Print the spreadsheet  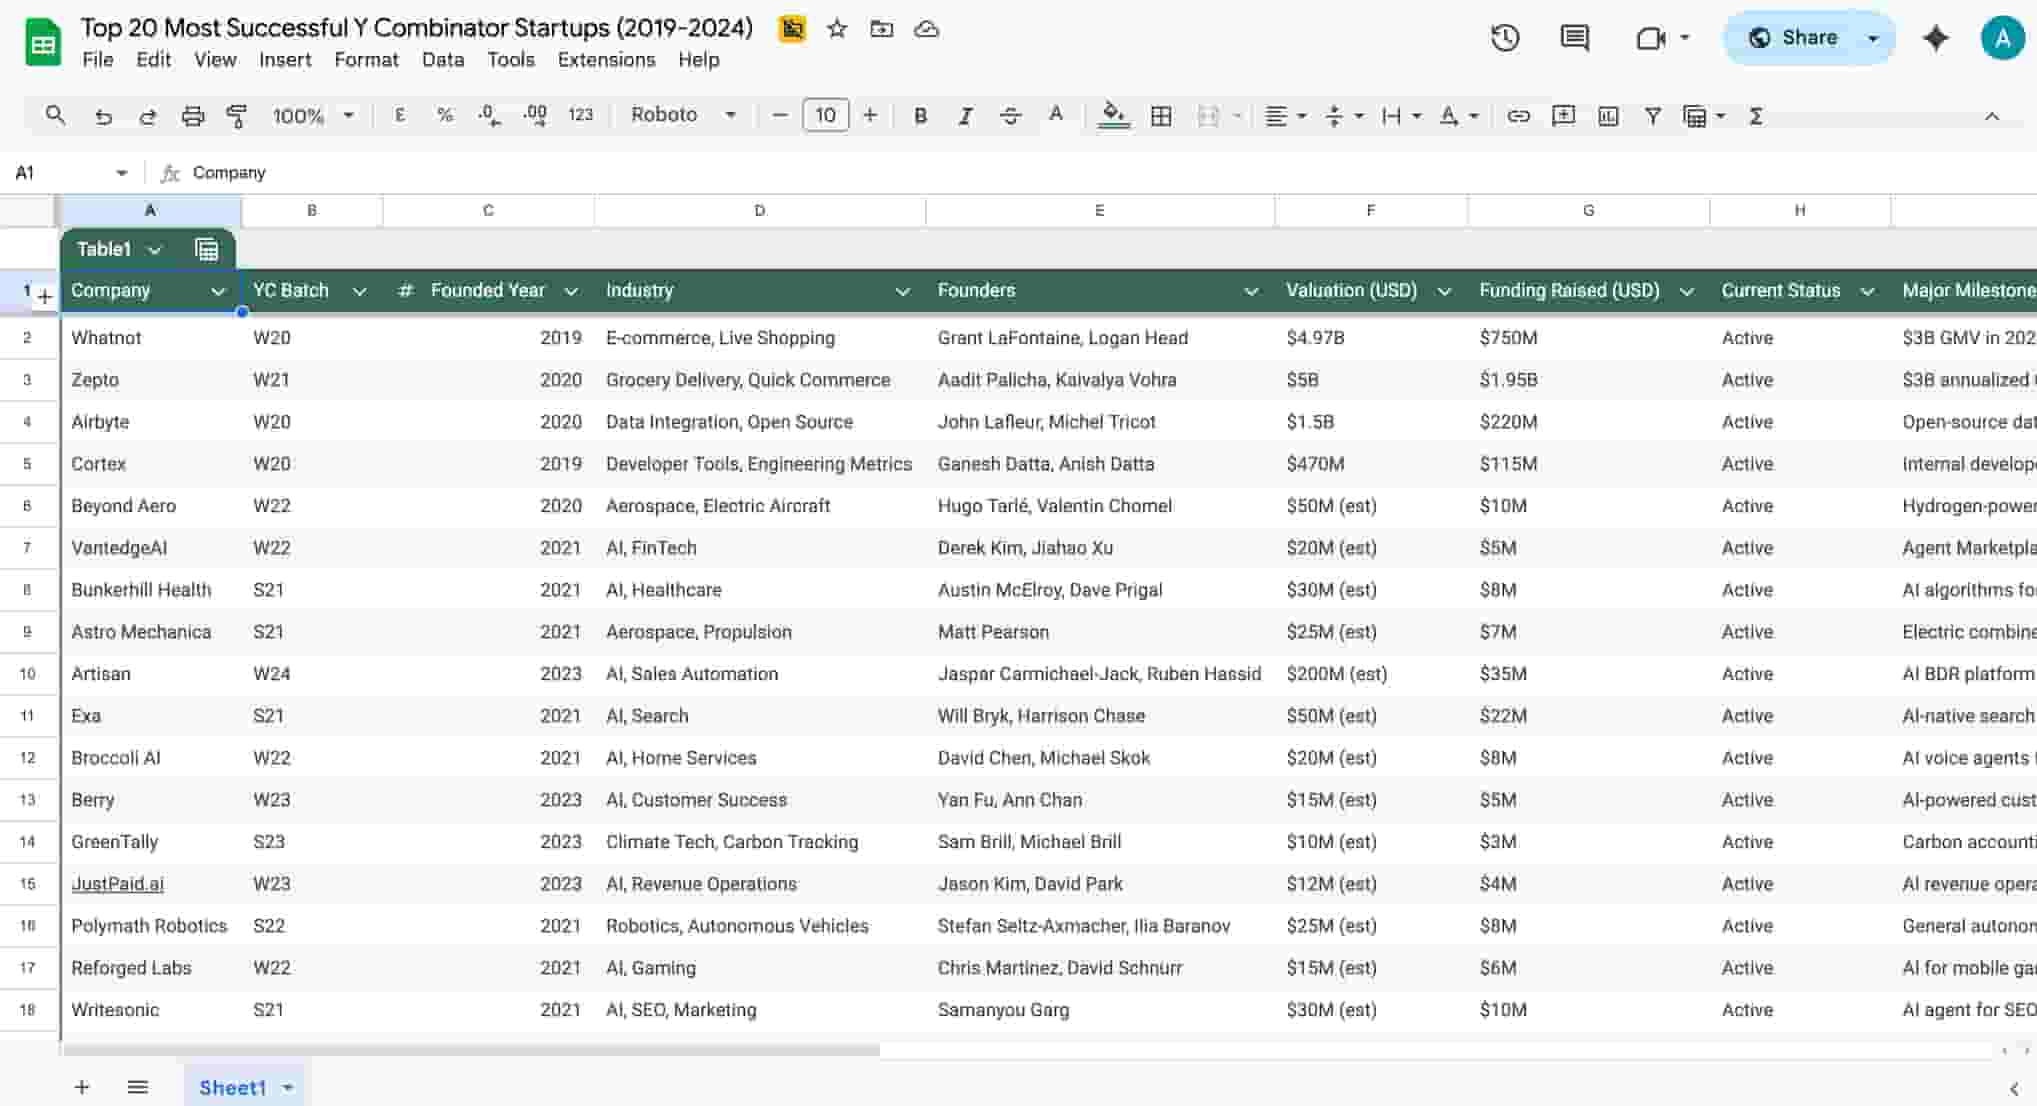[193, 116]
